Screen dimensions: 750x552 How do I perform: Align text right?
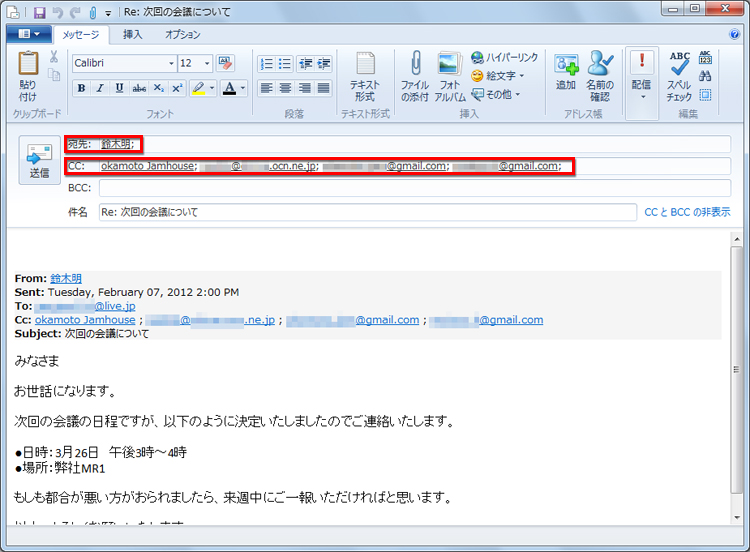[x=304, y=88]
